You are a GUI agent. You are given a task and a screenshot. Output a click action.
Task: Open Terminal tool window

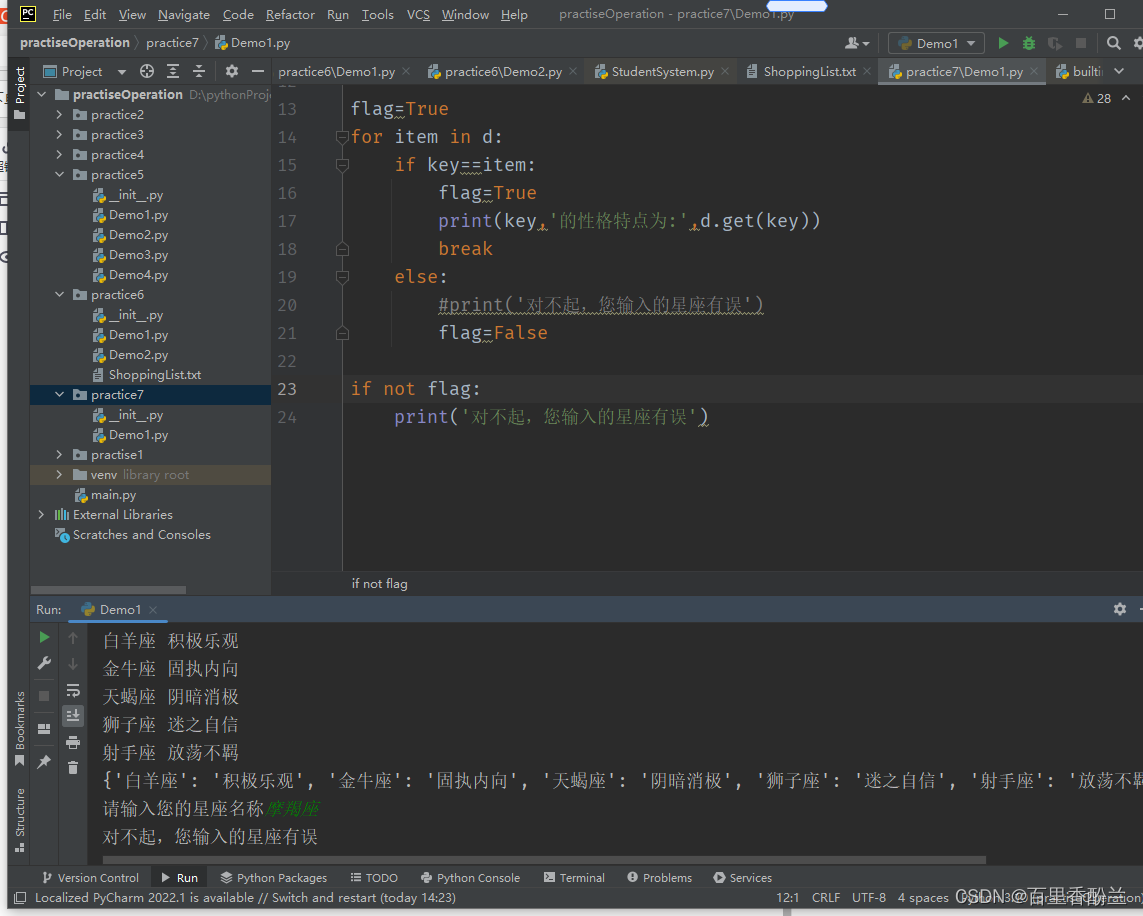(x=574, y=877)
